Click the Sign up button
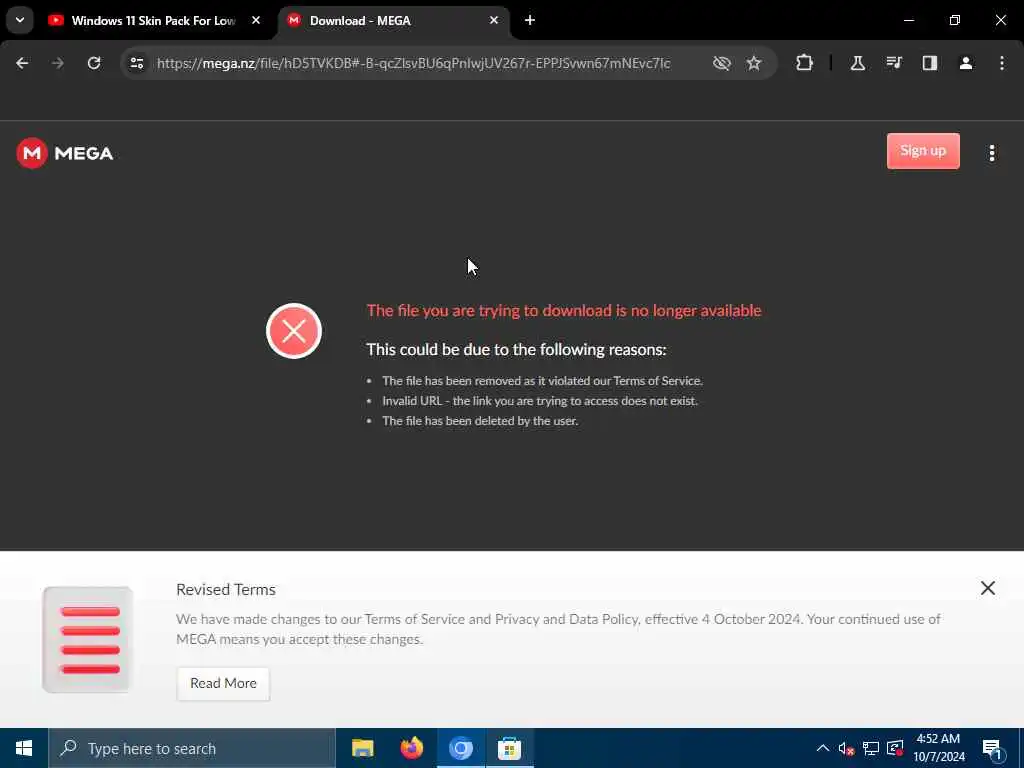The width and height of the screenshot is (1024, 768). point(923,151)
